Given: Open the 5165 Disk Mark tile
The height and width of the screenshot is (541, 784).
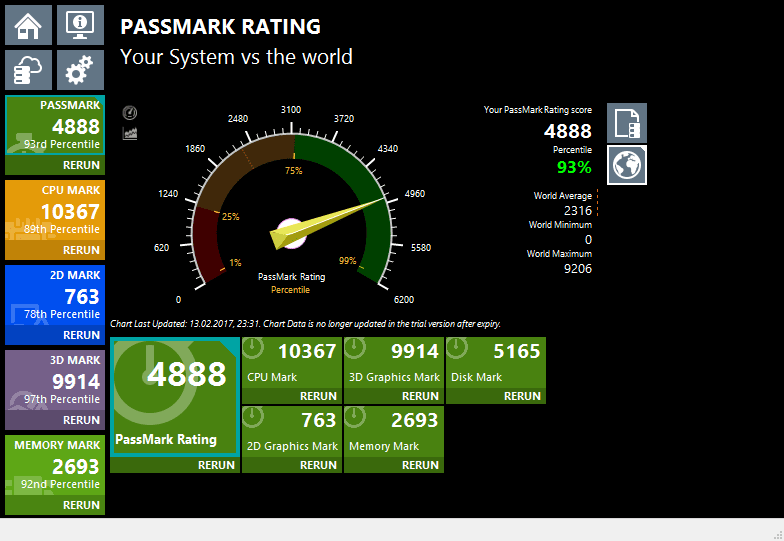Looking at the screenshot, I should click(496, 363).
